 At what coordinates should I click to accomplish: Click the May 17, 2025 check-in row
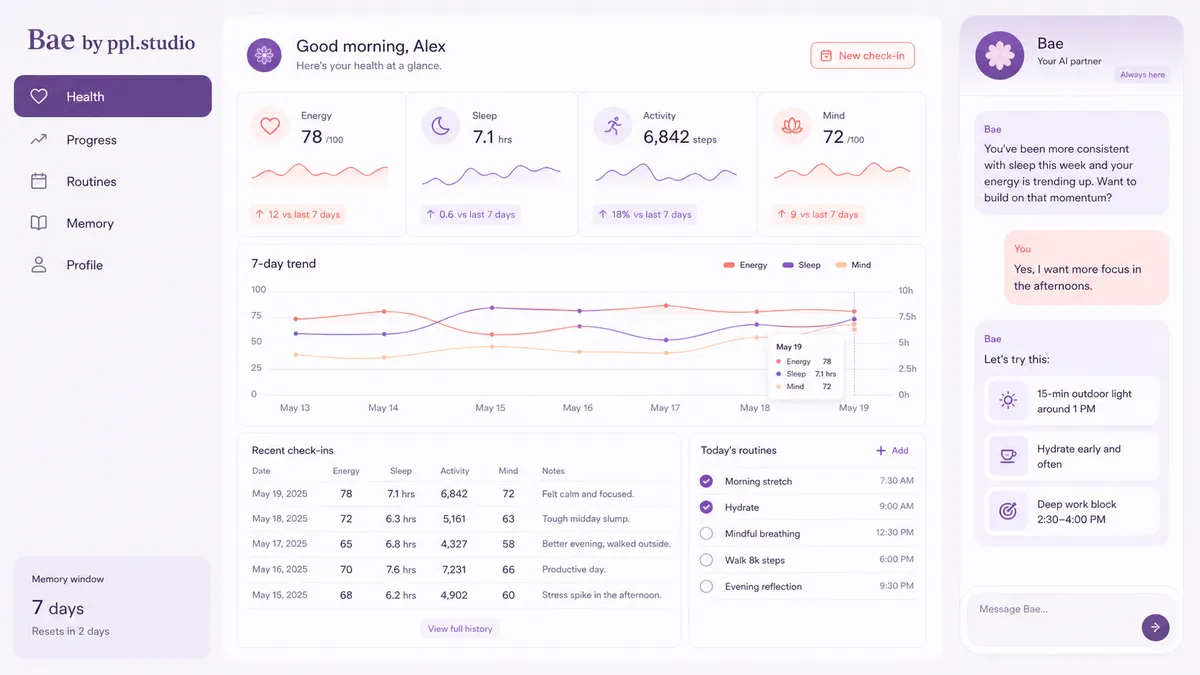click(459, 544)
